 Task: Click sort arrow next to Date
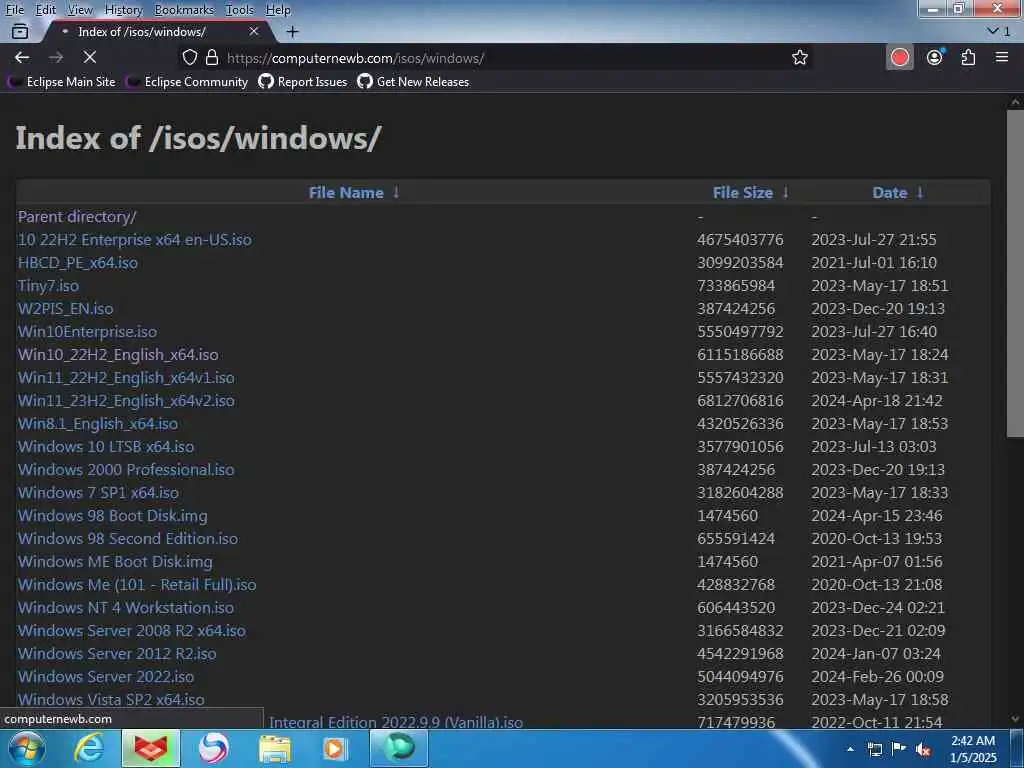tap(920, 192)
